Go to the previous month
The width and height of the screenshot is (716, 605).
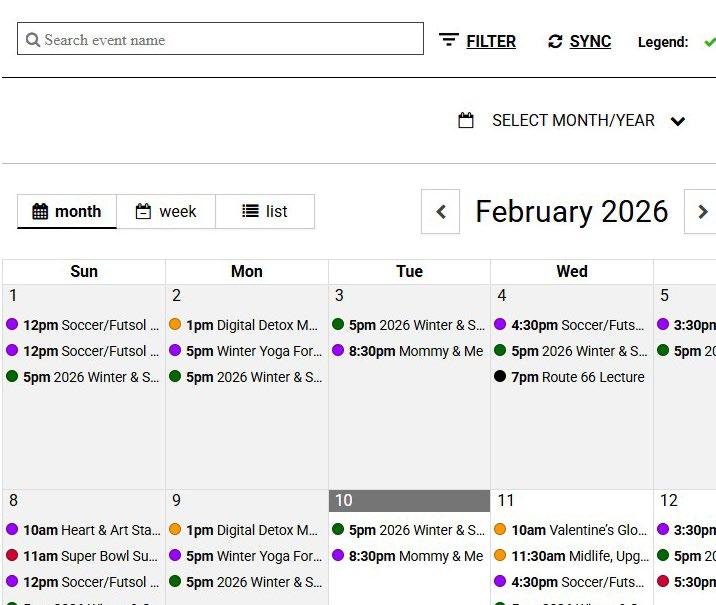tap(440, 212)
